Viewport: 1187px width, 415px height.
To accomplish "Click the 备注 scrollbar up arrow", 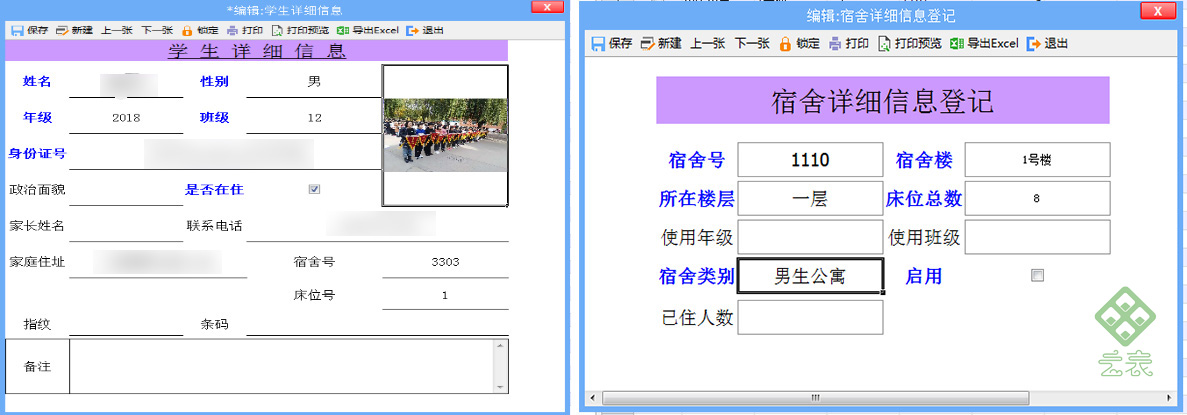I will coord(500,345).
